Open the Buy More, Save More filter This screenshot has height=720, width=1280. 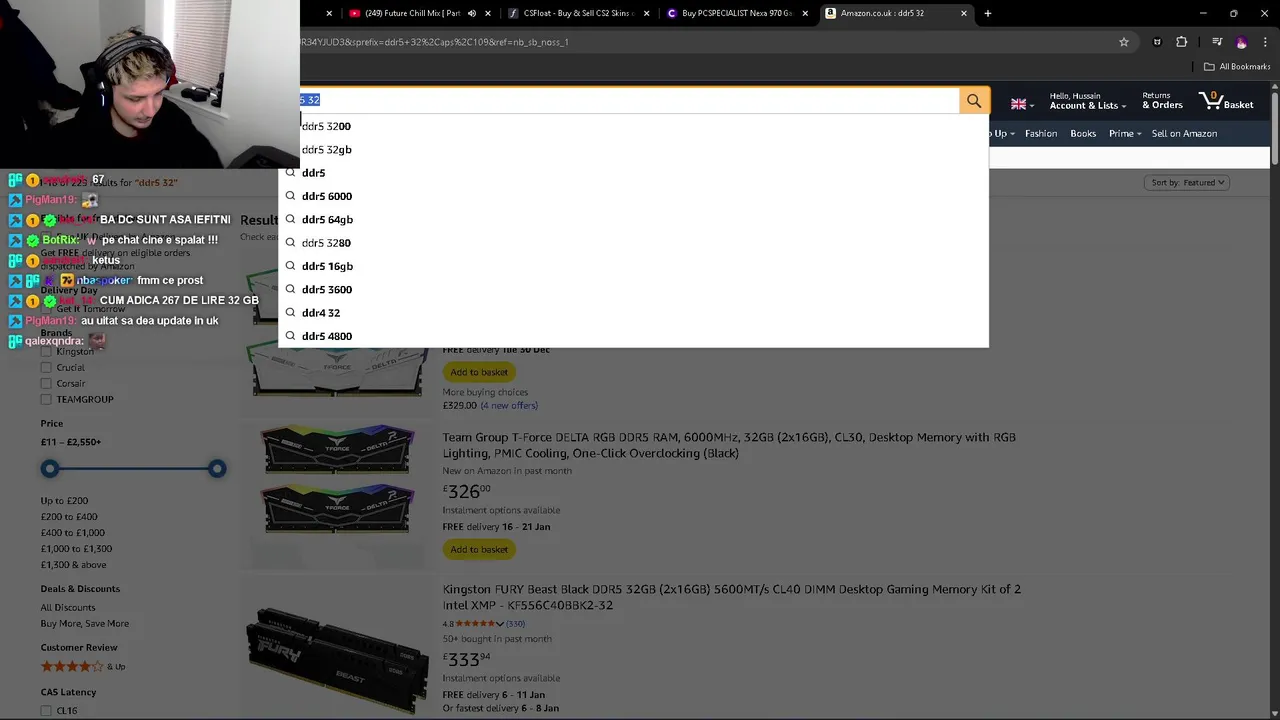(x=85, y=623)
